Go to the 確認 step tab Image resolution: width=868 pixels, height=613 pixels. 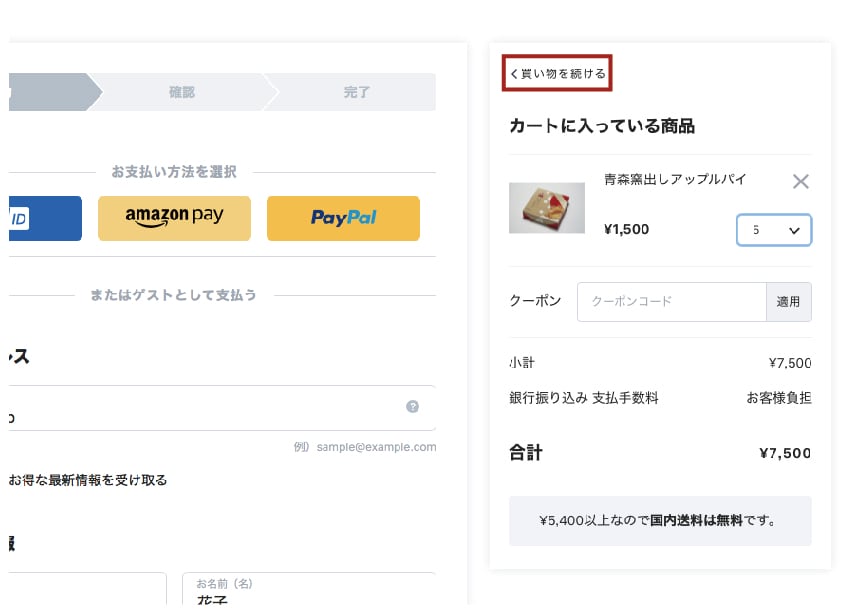coord(182,92)
